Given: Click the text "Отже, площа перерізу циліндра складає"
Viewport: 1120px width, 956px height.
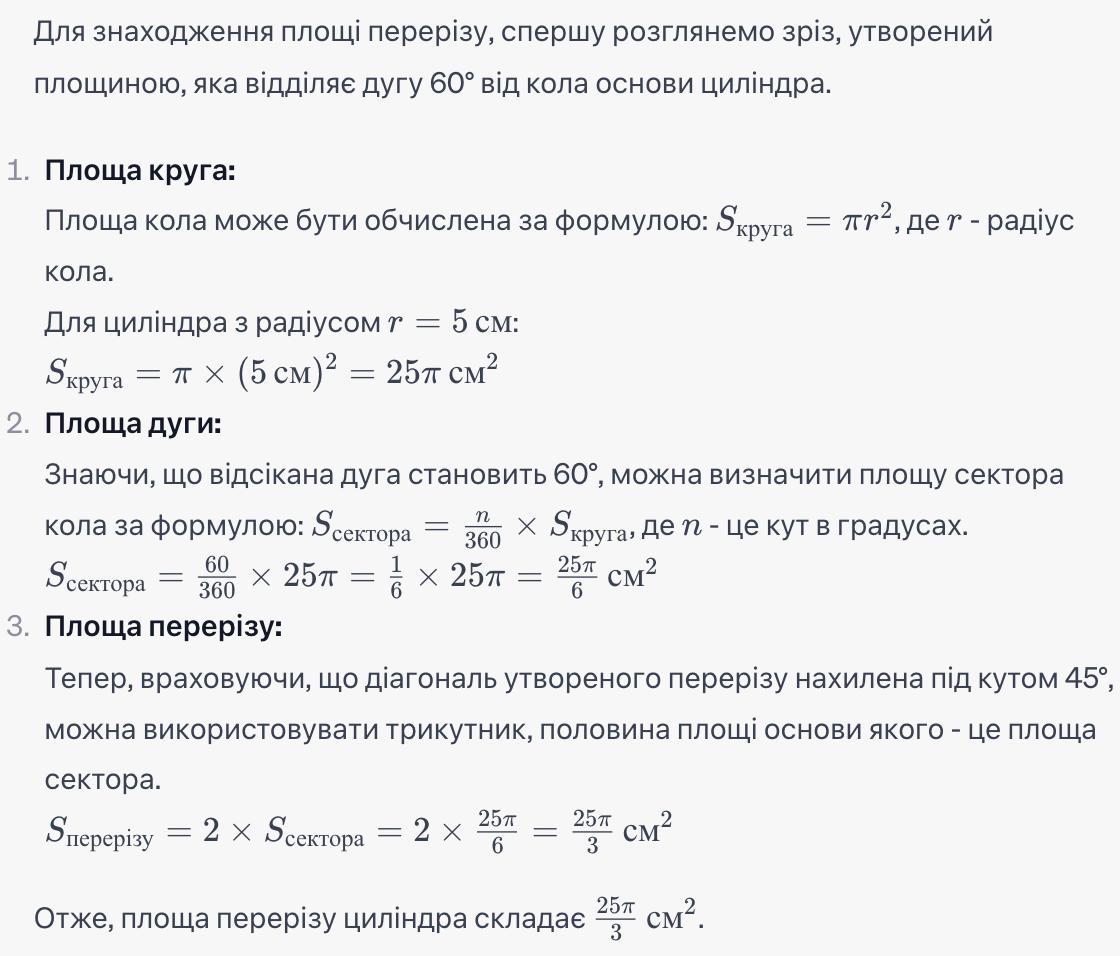Looking at the screenshot, I should click(309, 919).
